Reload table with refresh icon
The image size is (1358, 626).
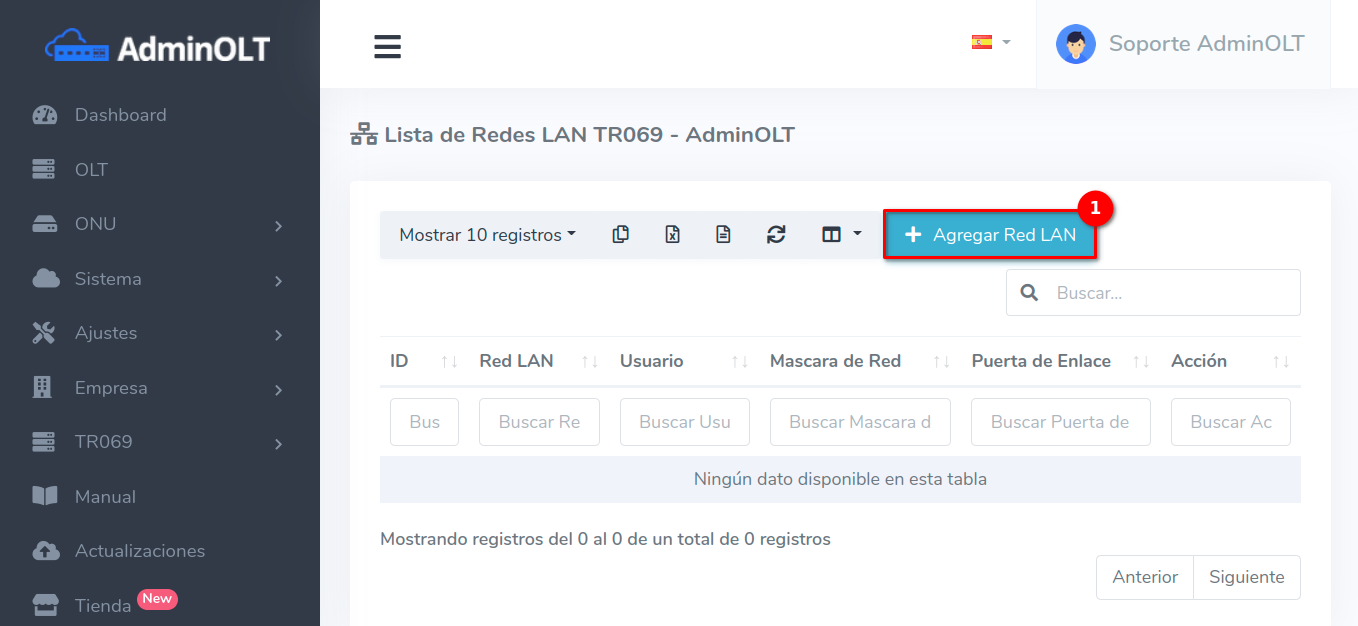(776, 235)
